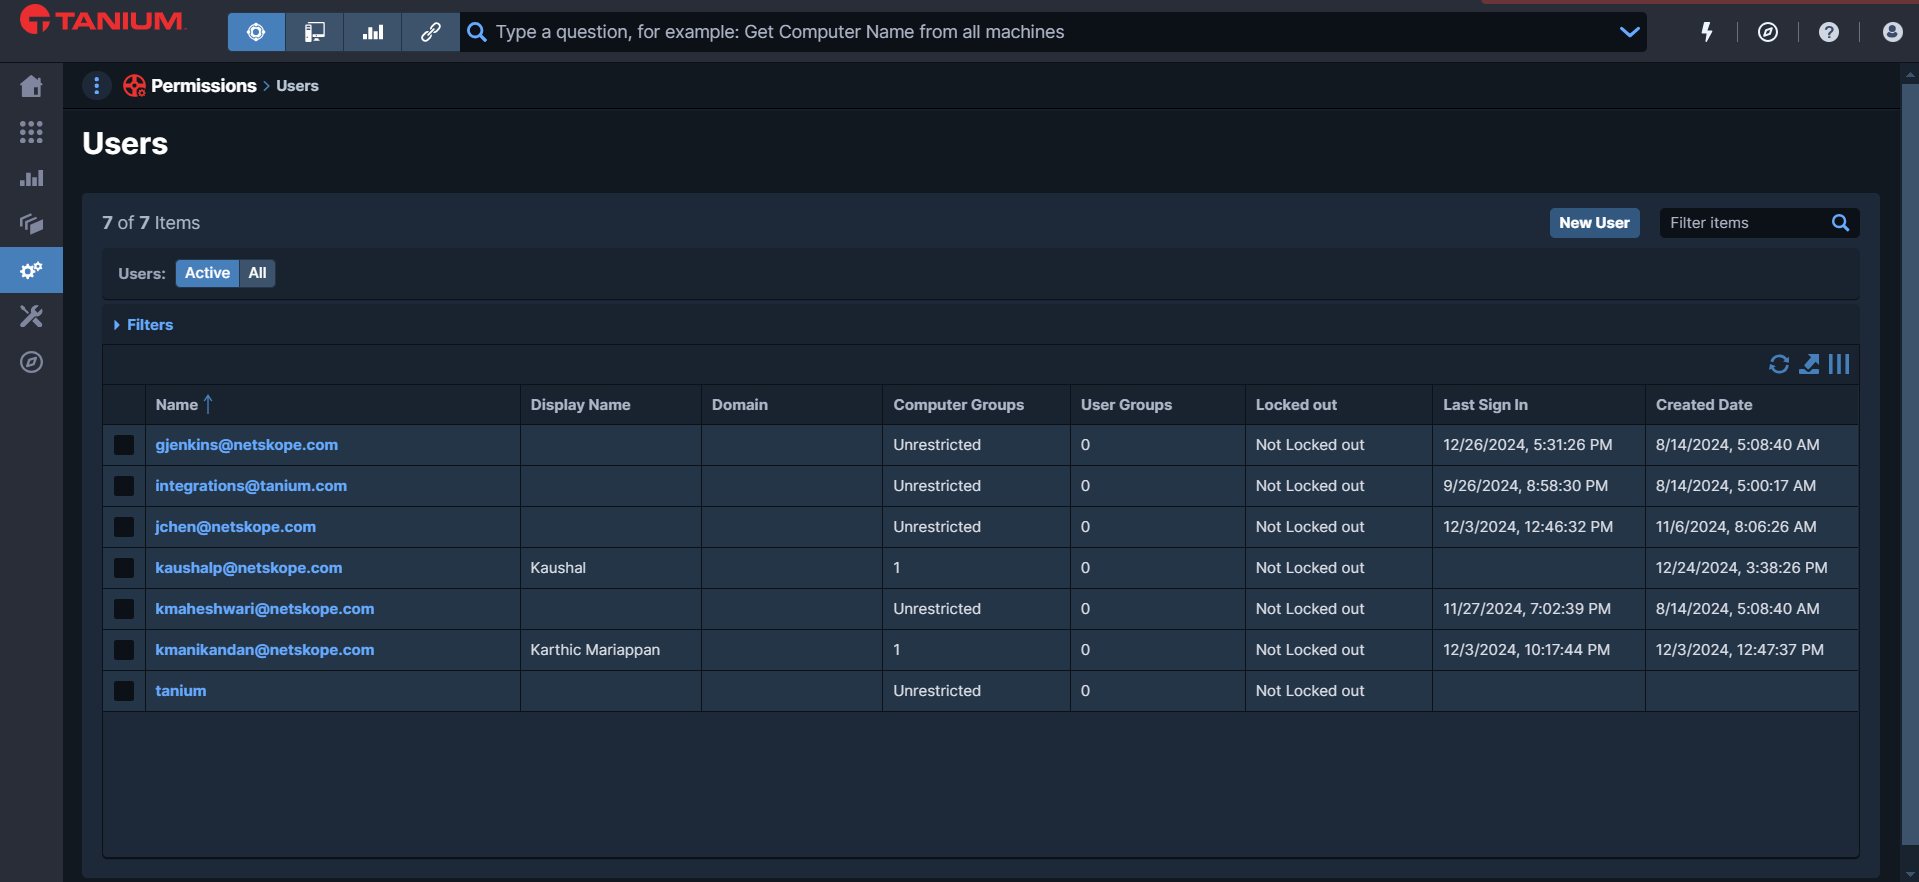Switch users view to All
This screenshot has height=882, width=1919.
tap(257, 273)
